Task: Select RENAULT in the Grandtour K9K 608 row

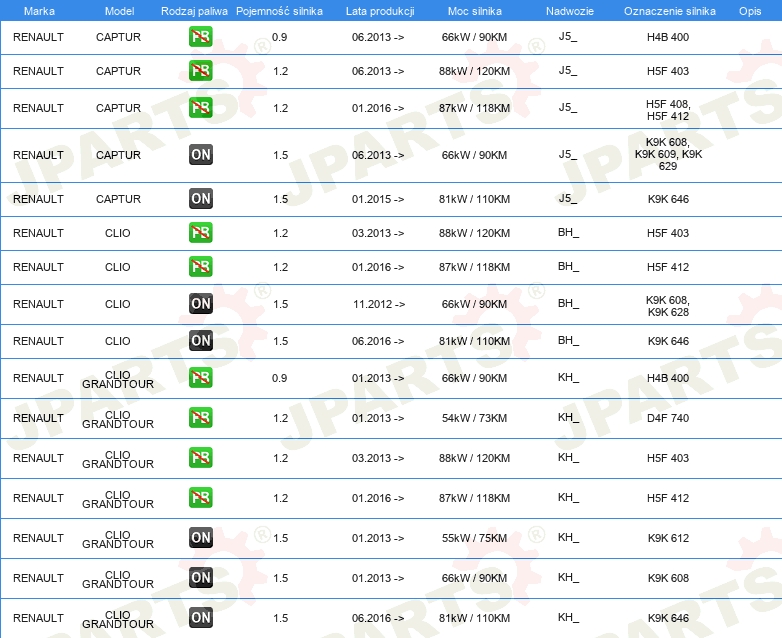Action: tap(38, 578)
